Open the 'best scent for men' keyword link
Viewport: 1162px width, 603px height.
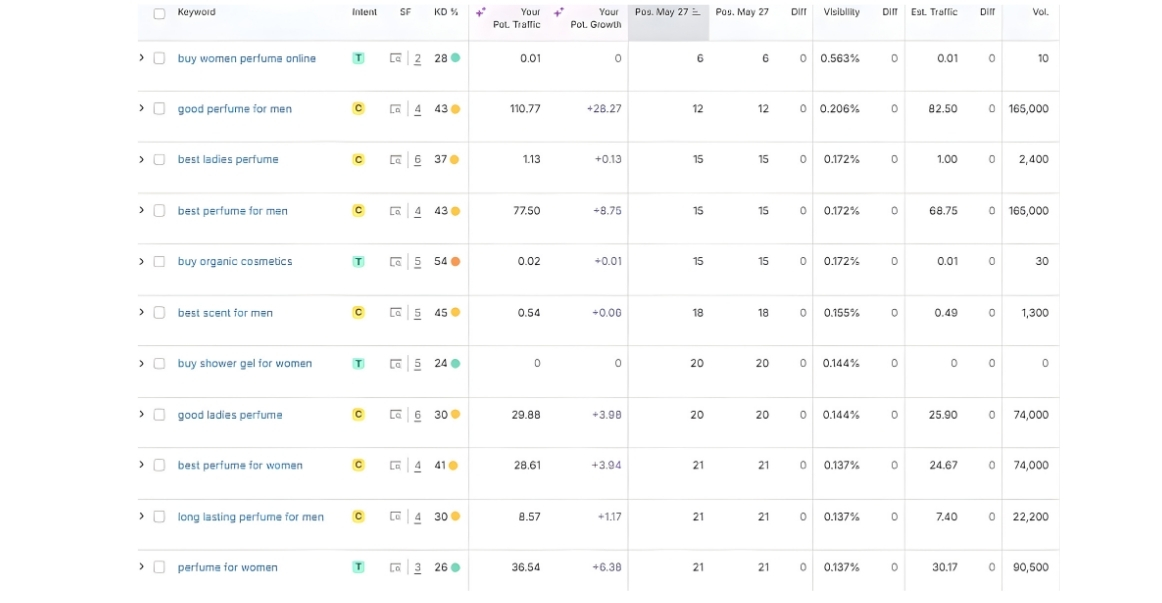[225, 313]
